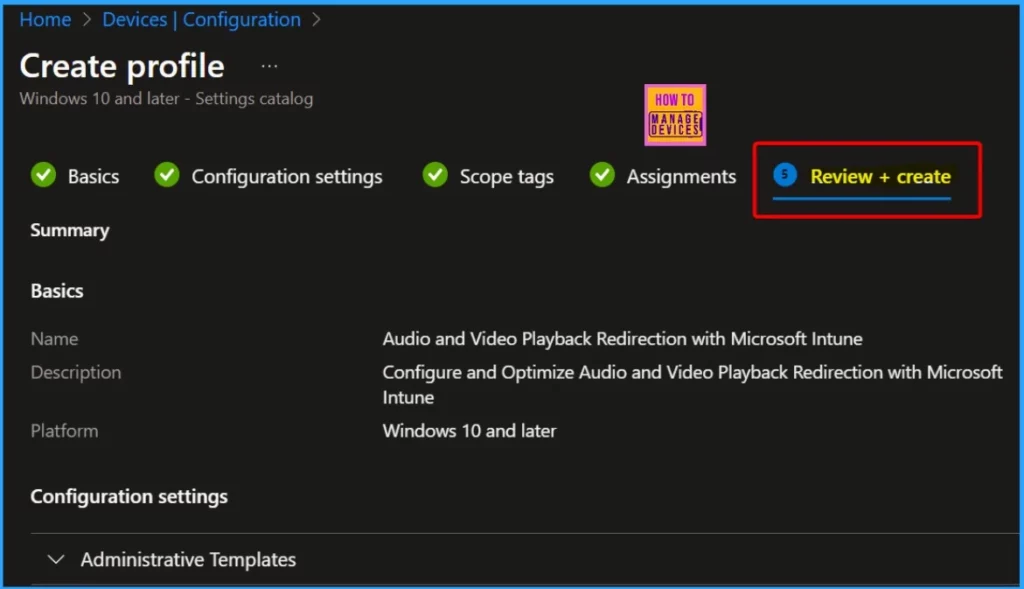The image size is (1024, 589).
Task: Switch to the Assignments step
Action: pyautogui.click(x=681, y=177)
